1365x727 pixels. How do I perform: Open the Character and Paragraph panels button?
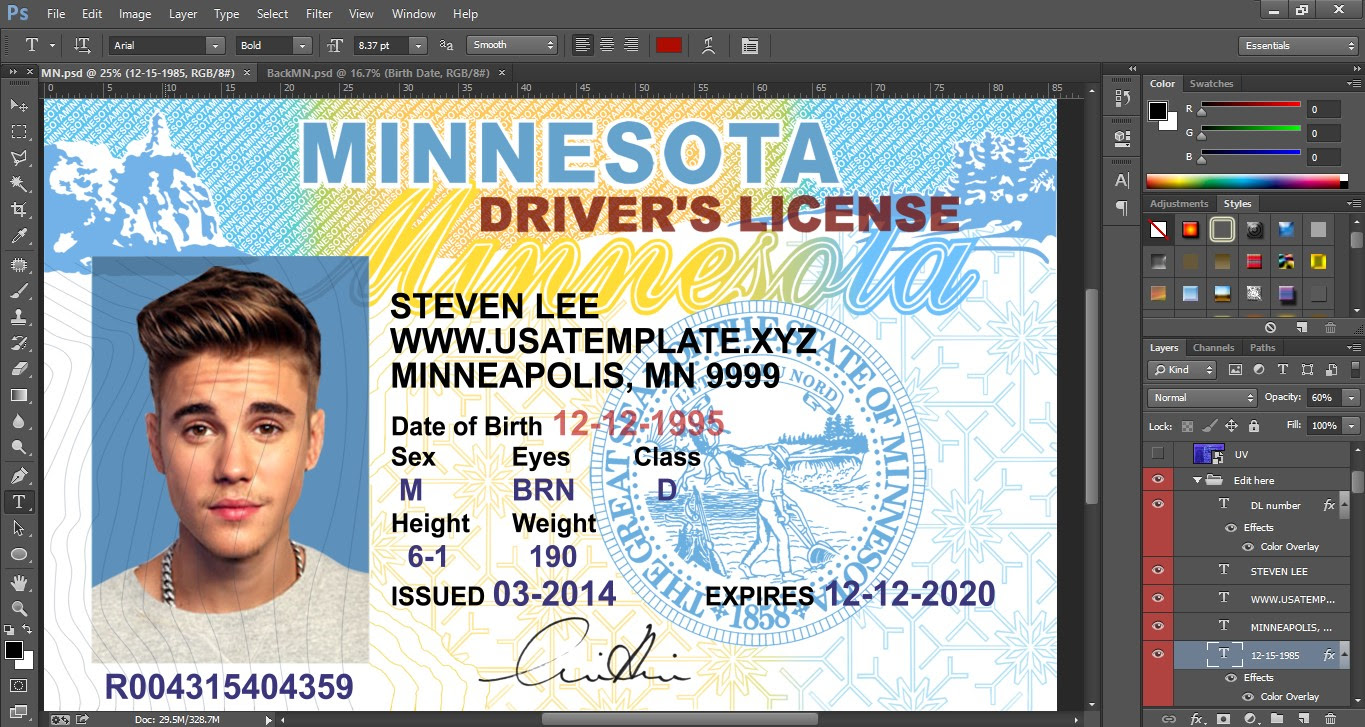tap(750, 45)
